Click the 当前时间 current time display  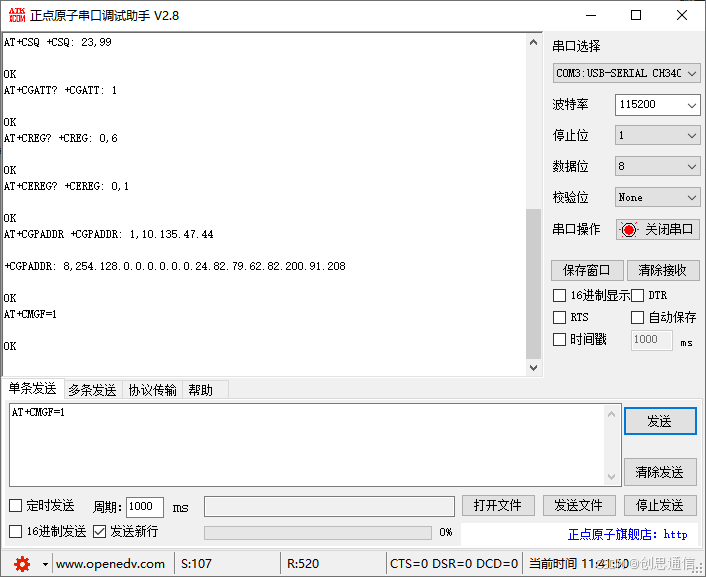579,564
